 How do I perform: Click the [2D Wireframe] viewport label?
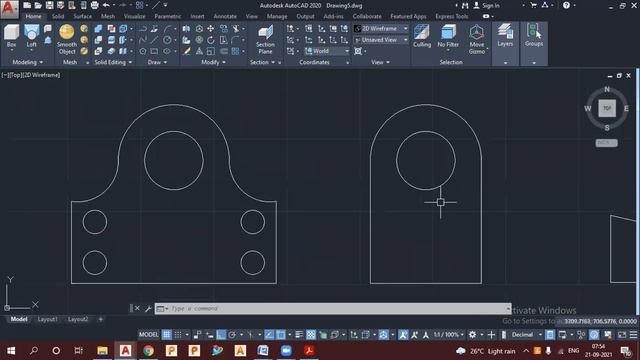[x=41, y=75]
